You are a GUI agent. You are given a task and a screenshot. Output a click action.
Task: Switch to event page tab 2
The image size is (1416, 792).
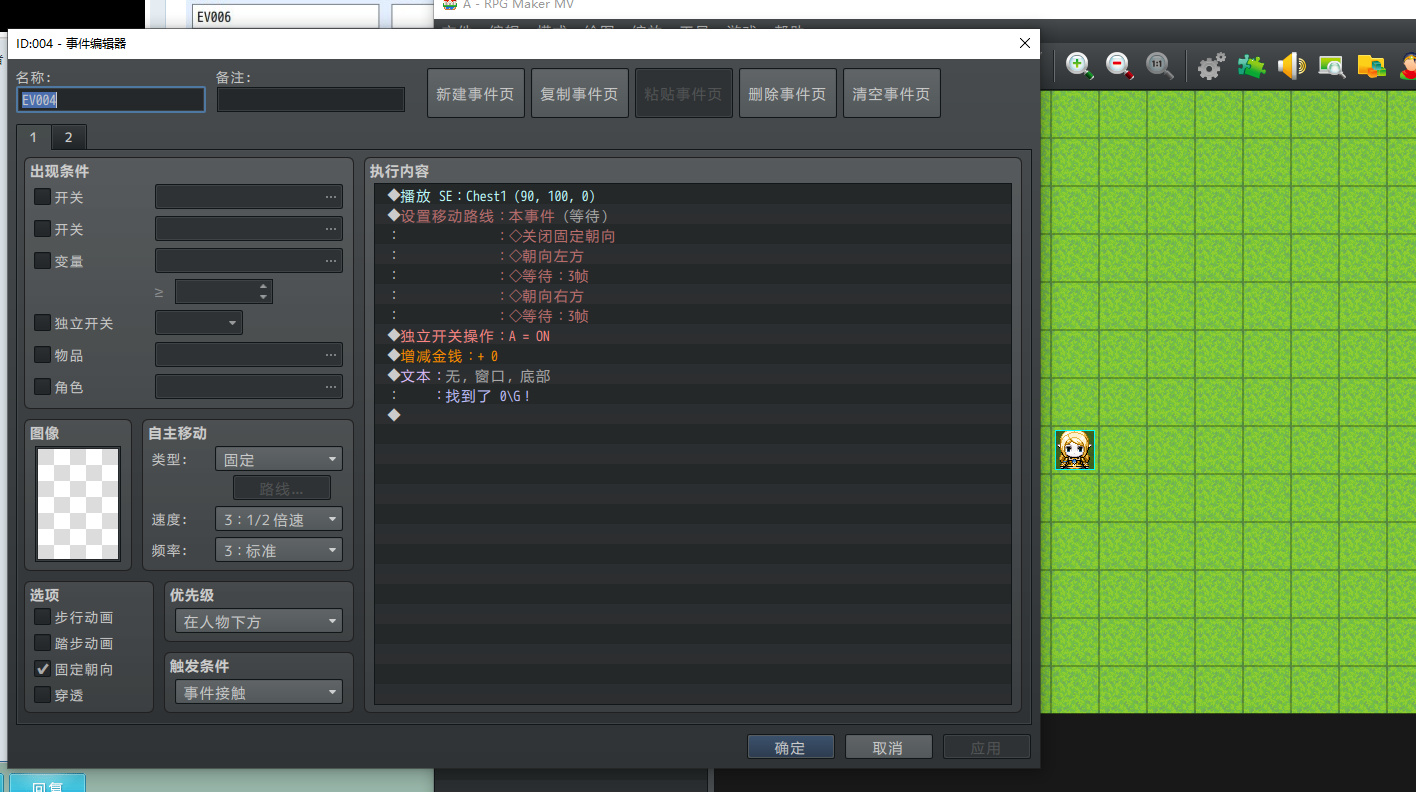pos(68,137)
